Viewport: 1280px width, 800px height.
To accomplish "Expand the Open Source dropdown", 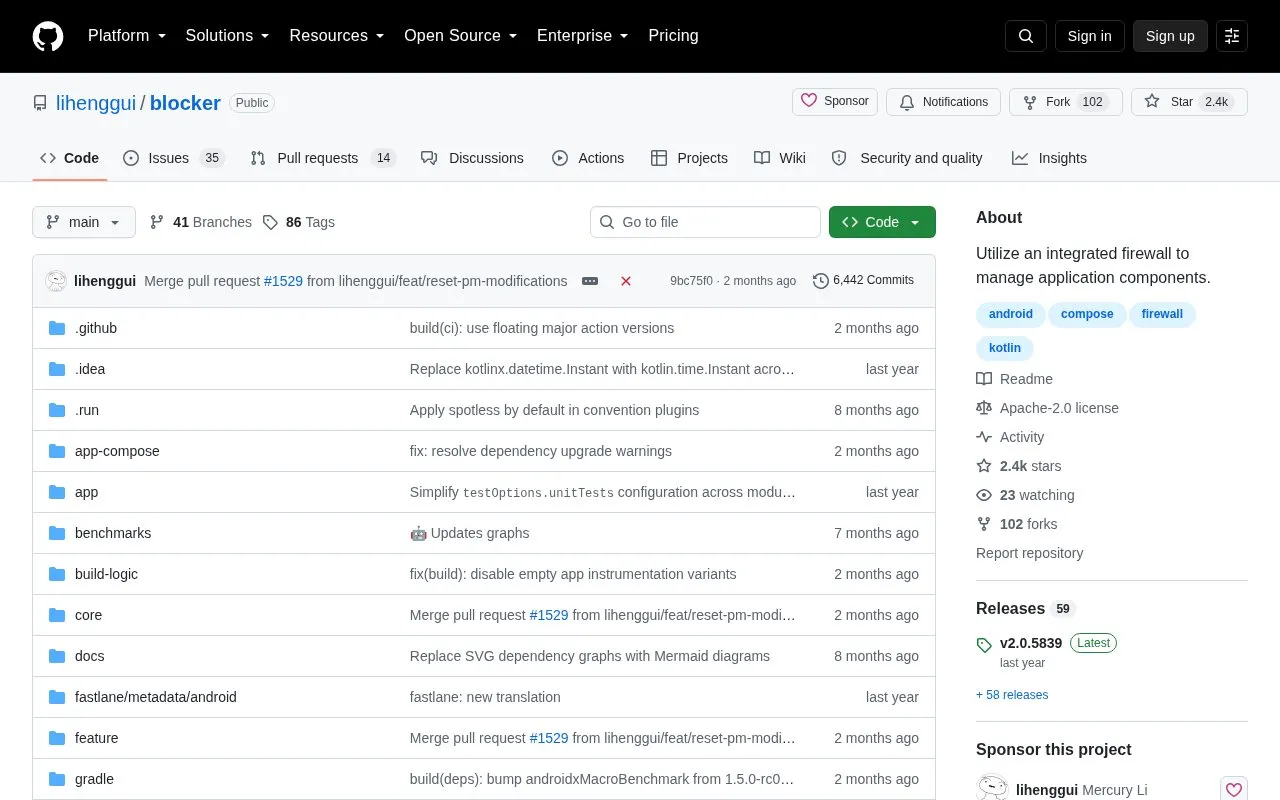I will [460, 36].
